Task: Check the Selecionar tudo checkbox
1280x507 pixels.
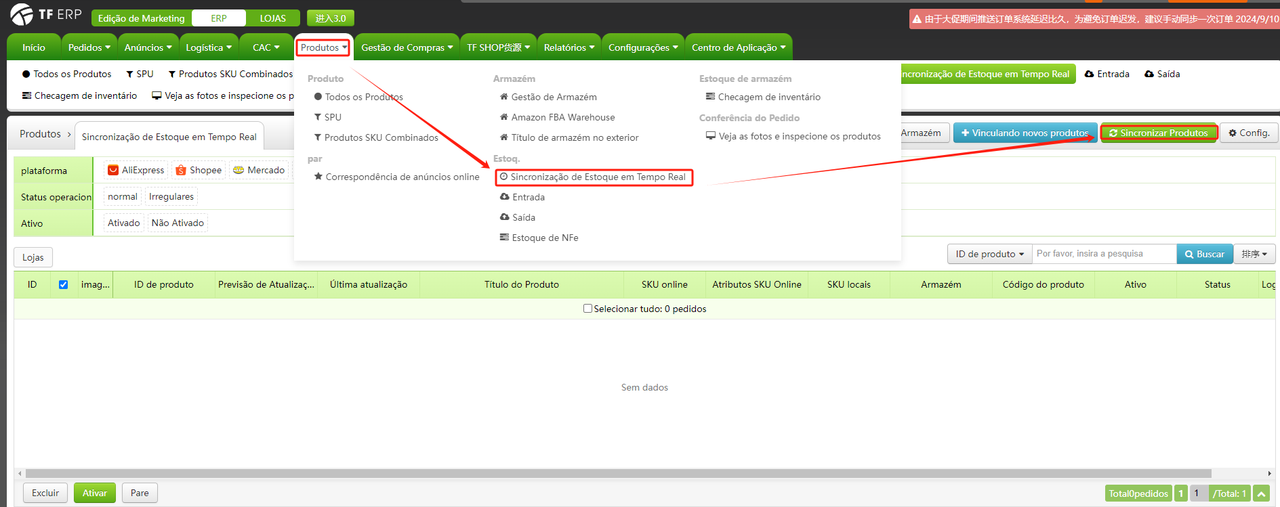Action: click(588, 309)
